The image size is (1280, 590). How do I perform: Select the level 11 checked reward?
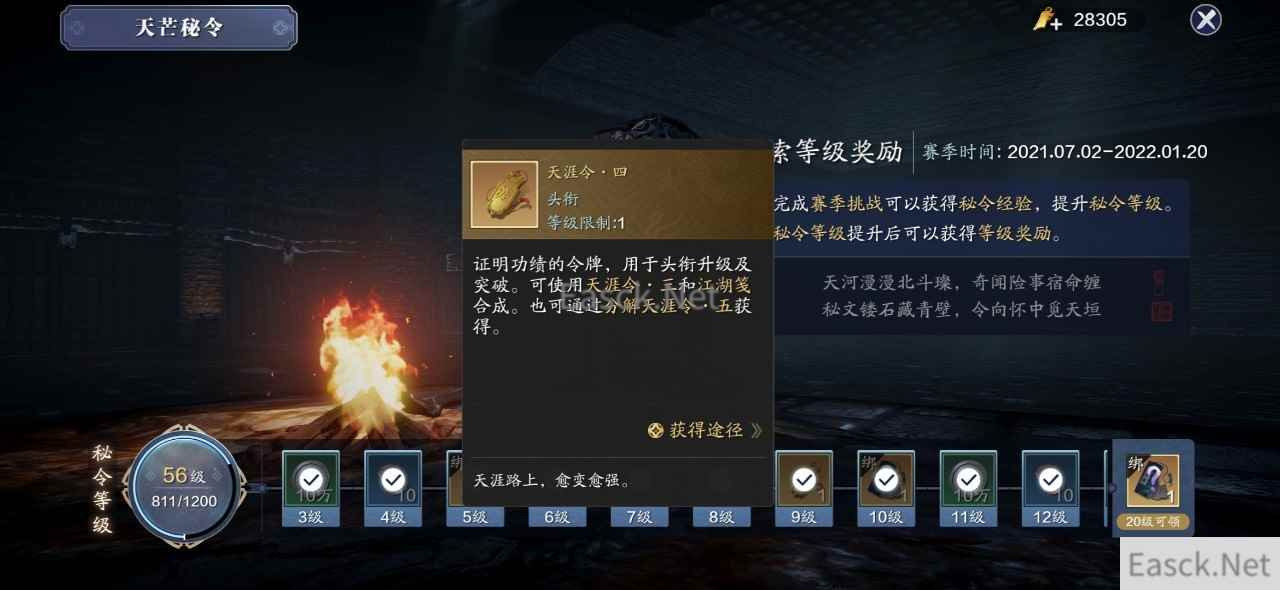pos(967,479)
